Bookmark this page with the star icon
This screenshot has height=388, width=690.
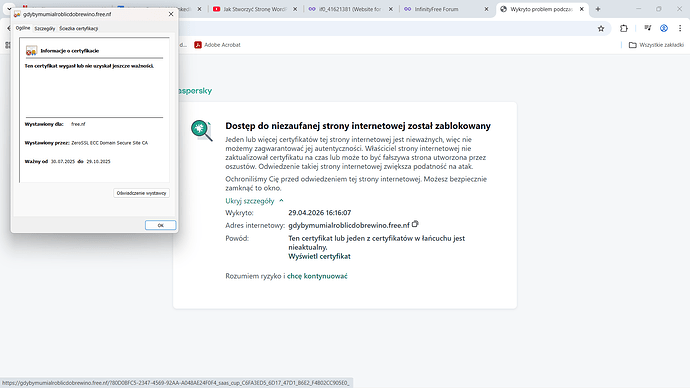tap(601, 29)
